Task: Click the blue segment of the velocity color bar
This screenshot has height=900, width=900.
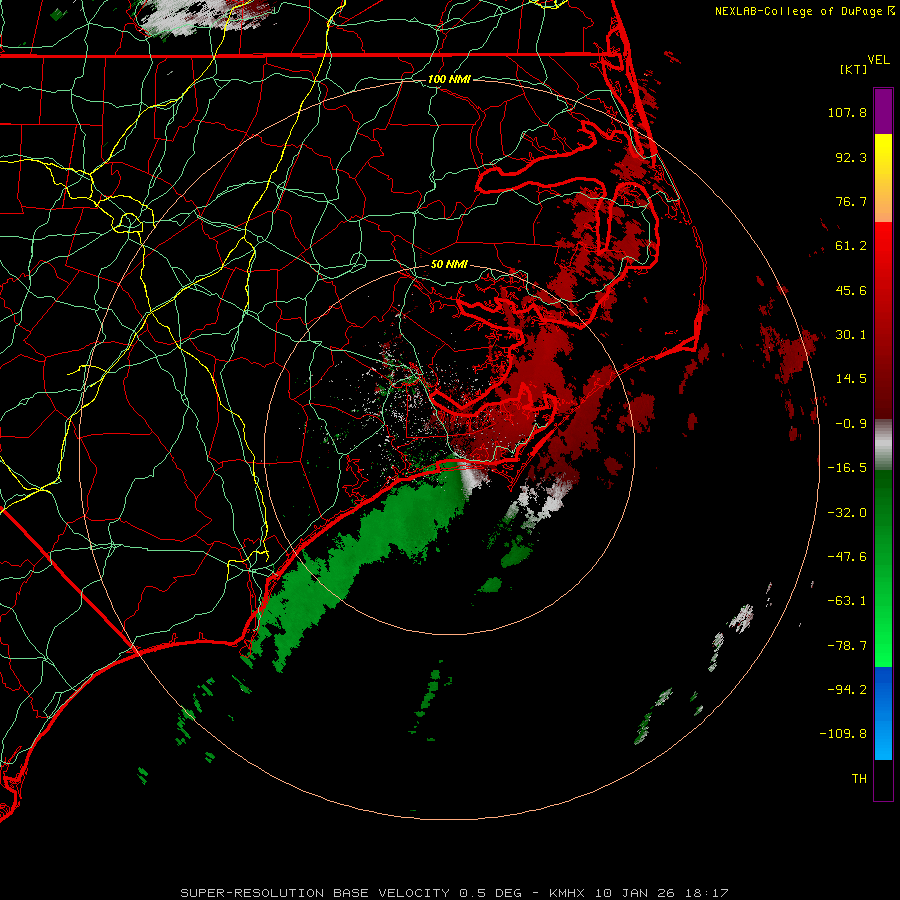Action: [x=883, y=713]
